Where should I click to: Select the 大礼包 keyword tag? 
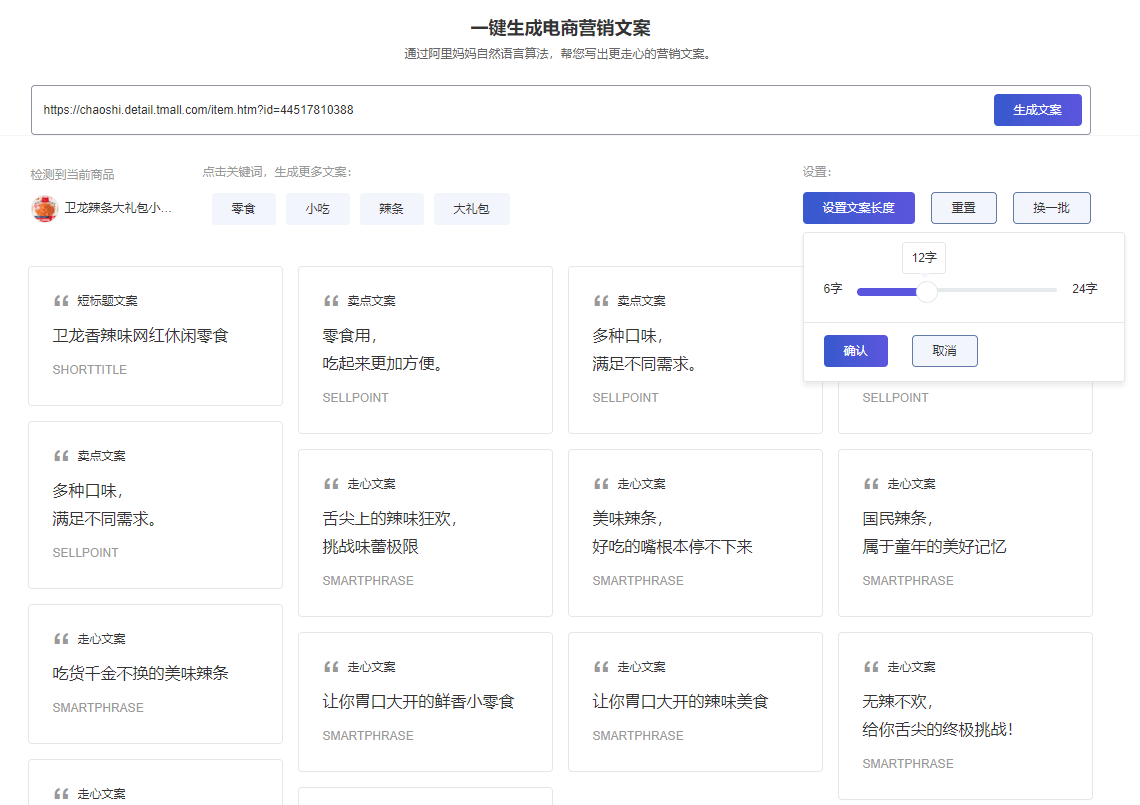tap(471, 209)
